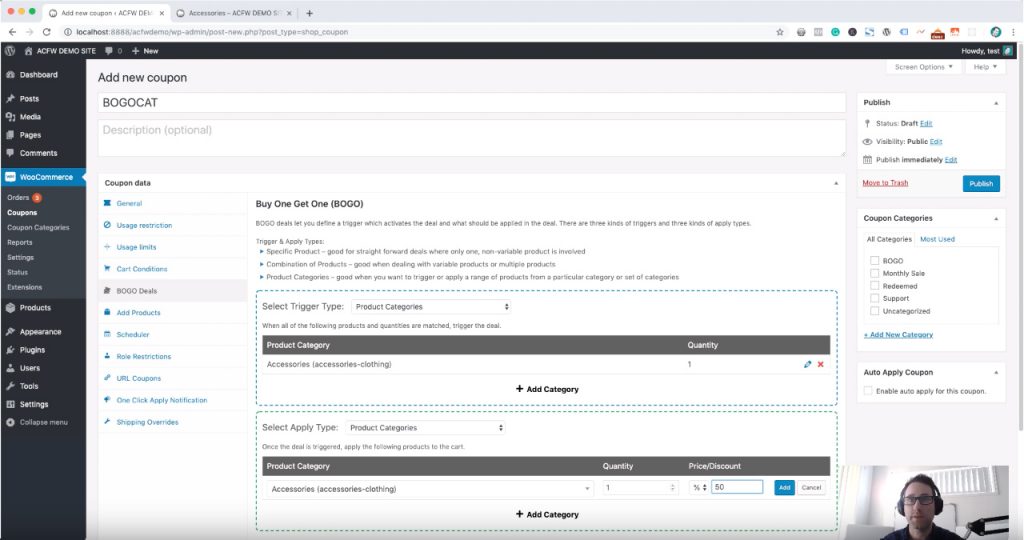1024x540 pixels.
Task: Switch to One Click Apply Notification tab
Action: [x=161, y=400]
